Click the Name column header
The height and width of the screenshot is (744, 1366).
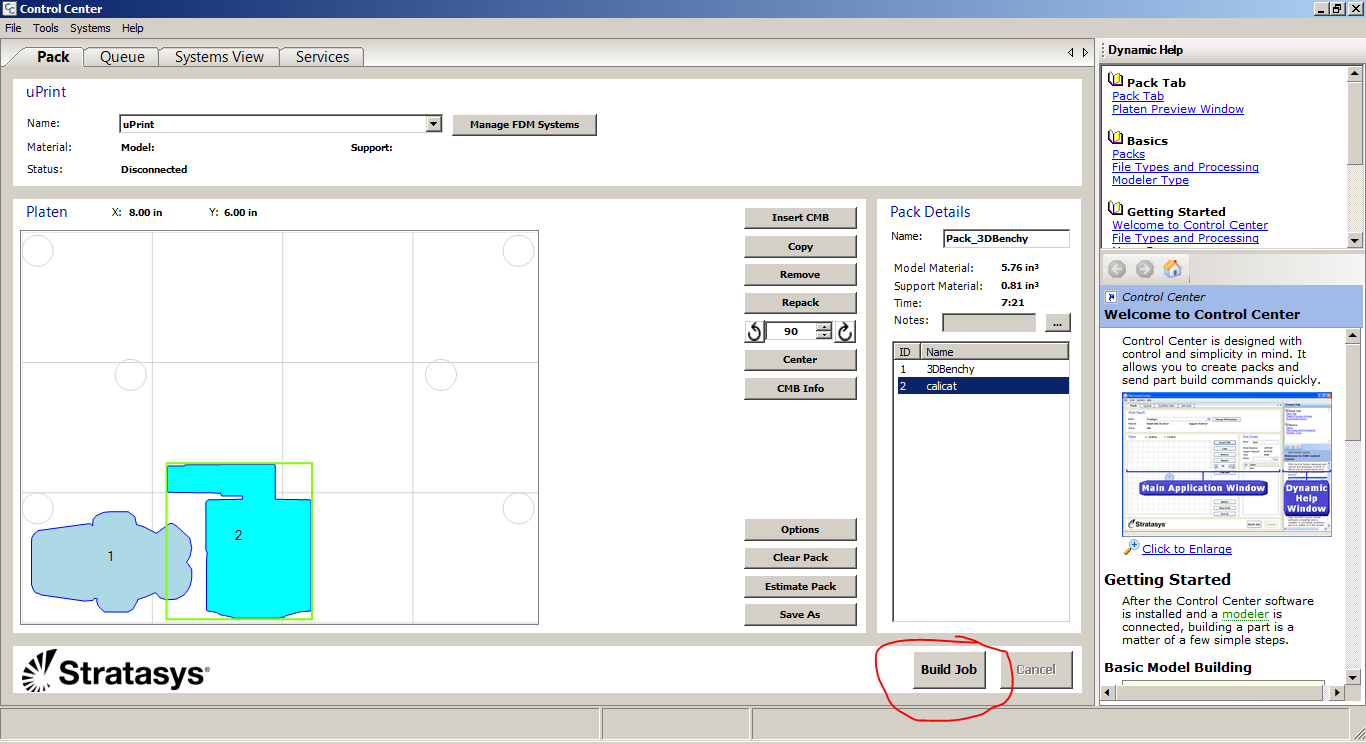click(x=993, y=352)
